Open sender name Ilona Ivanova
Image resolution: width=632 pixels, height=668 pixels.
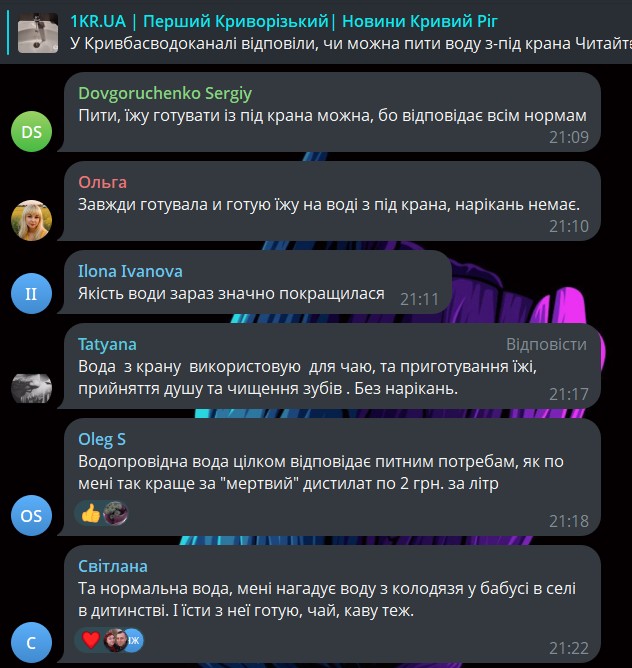tap(130, 271)
